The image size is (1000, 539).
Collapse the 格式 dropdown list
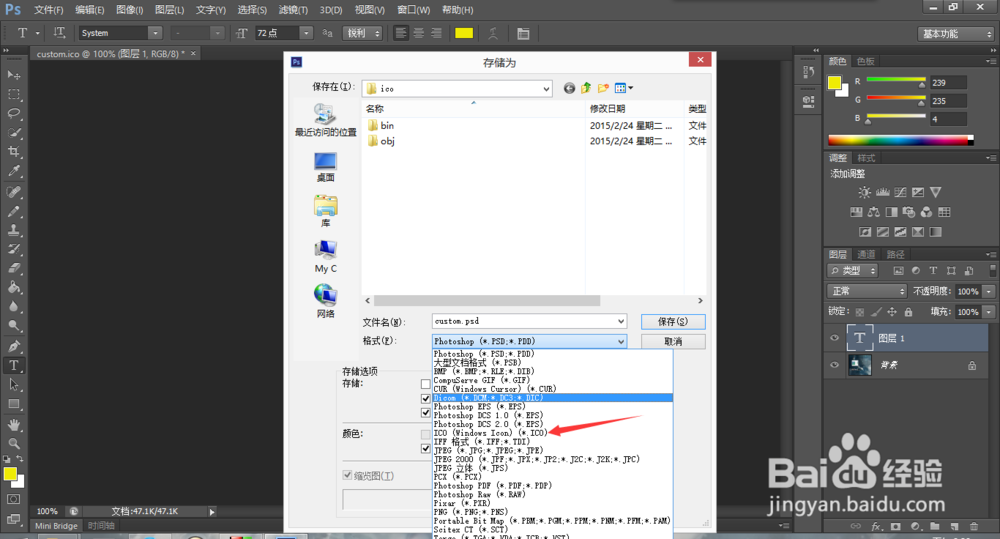[x=621, y=342]
